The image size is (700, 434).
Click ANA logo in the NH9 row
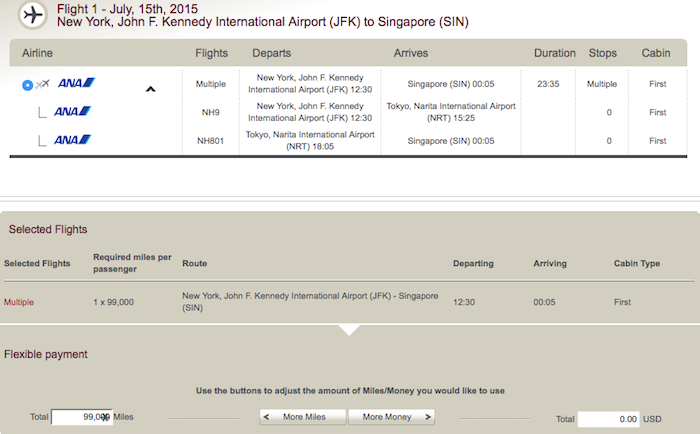(x=72, y=112)
